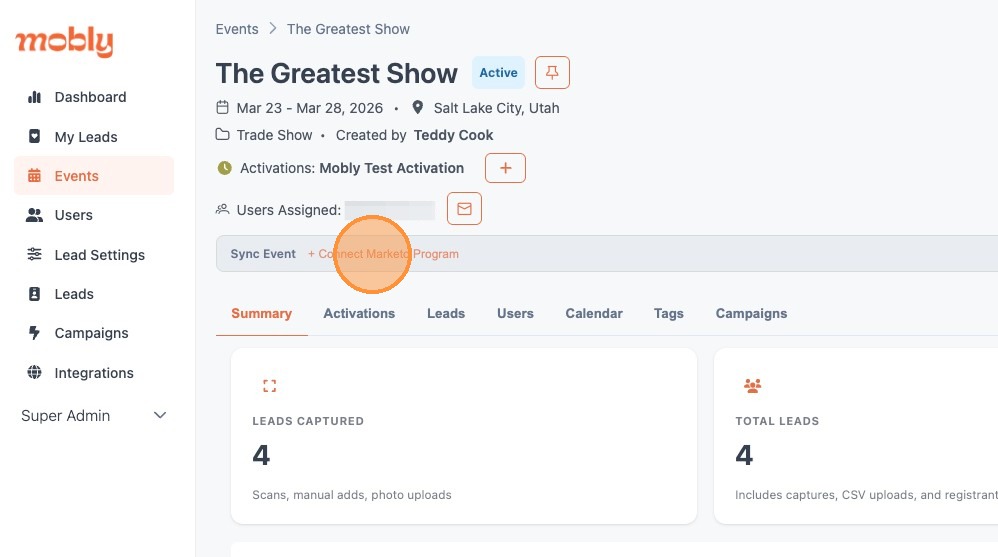Open Lead Settings in the sidebar
998x557 pixels.
click(x=99, y=255)
